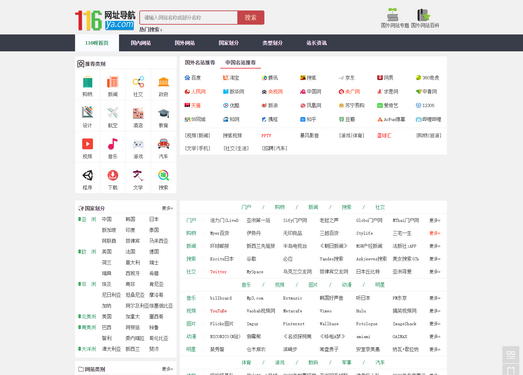Open 类型划分 in the navigation bar

pos(273,43)
